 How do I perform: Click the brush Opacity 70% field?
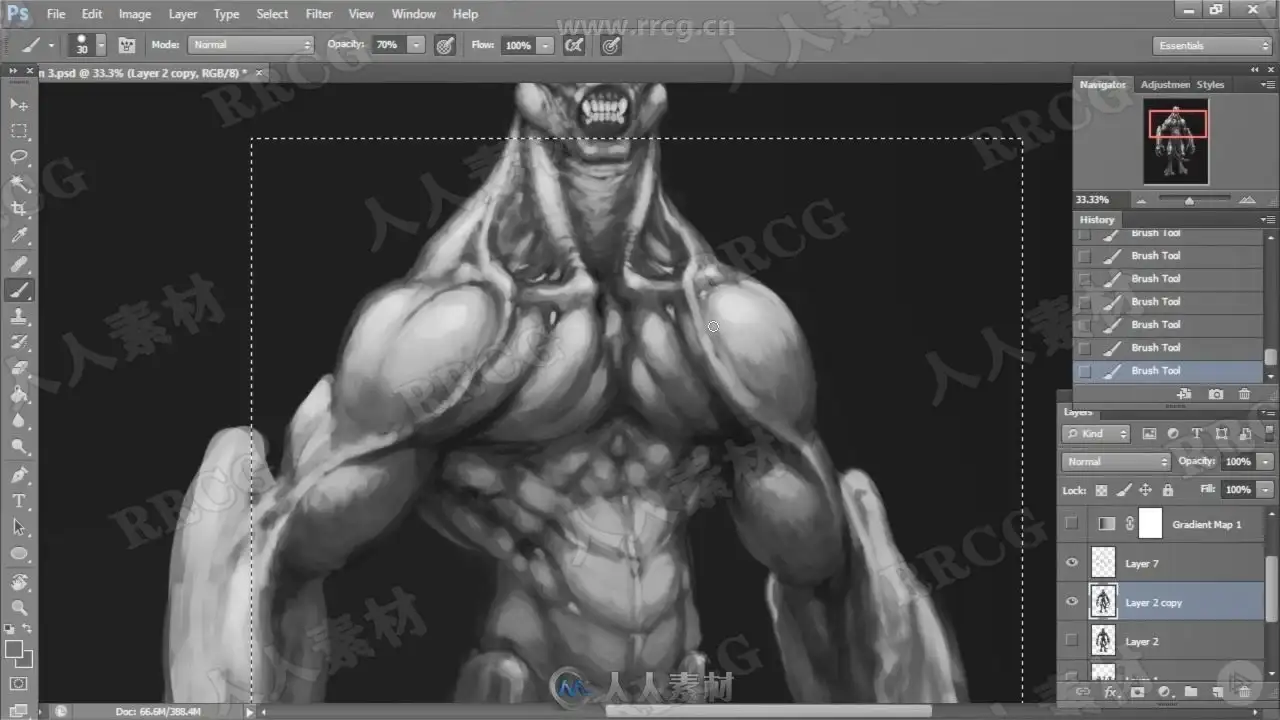387,45
